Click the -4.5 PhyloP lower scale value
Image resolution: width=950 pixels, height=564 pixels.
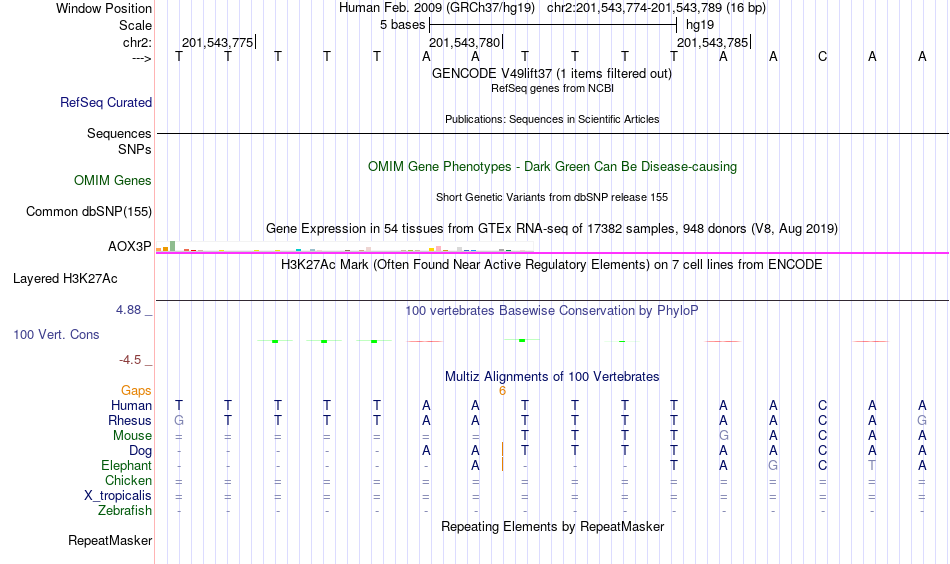130,360
